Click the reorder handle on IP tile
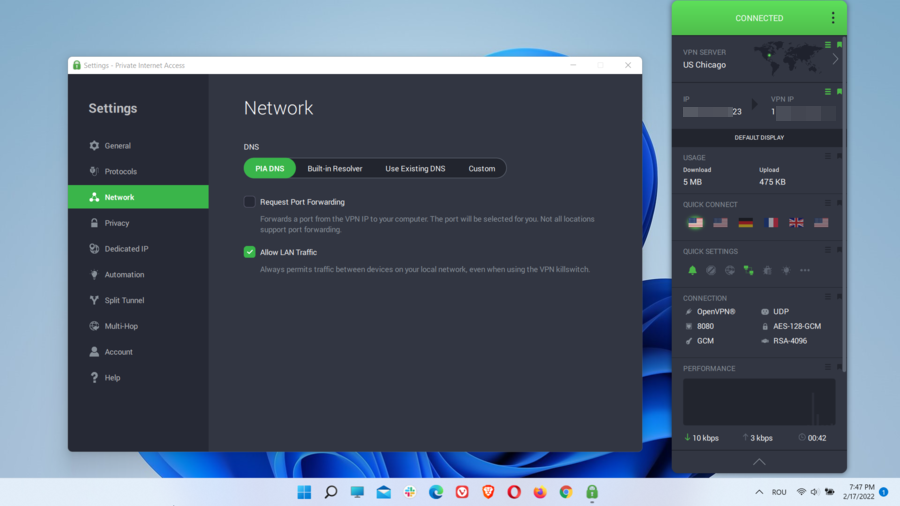The image size is (900, 506). 828,92
